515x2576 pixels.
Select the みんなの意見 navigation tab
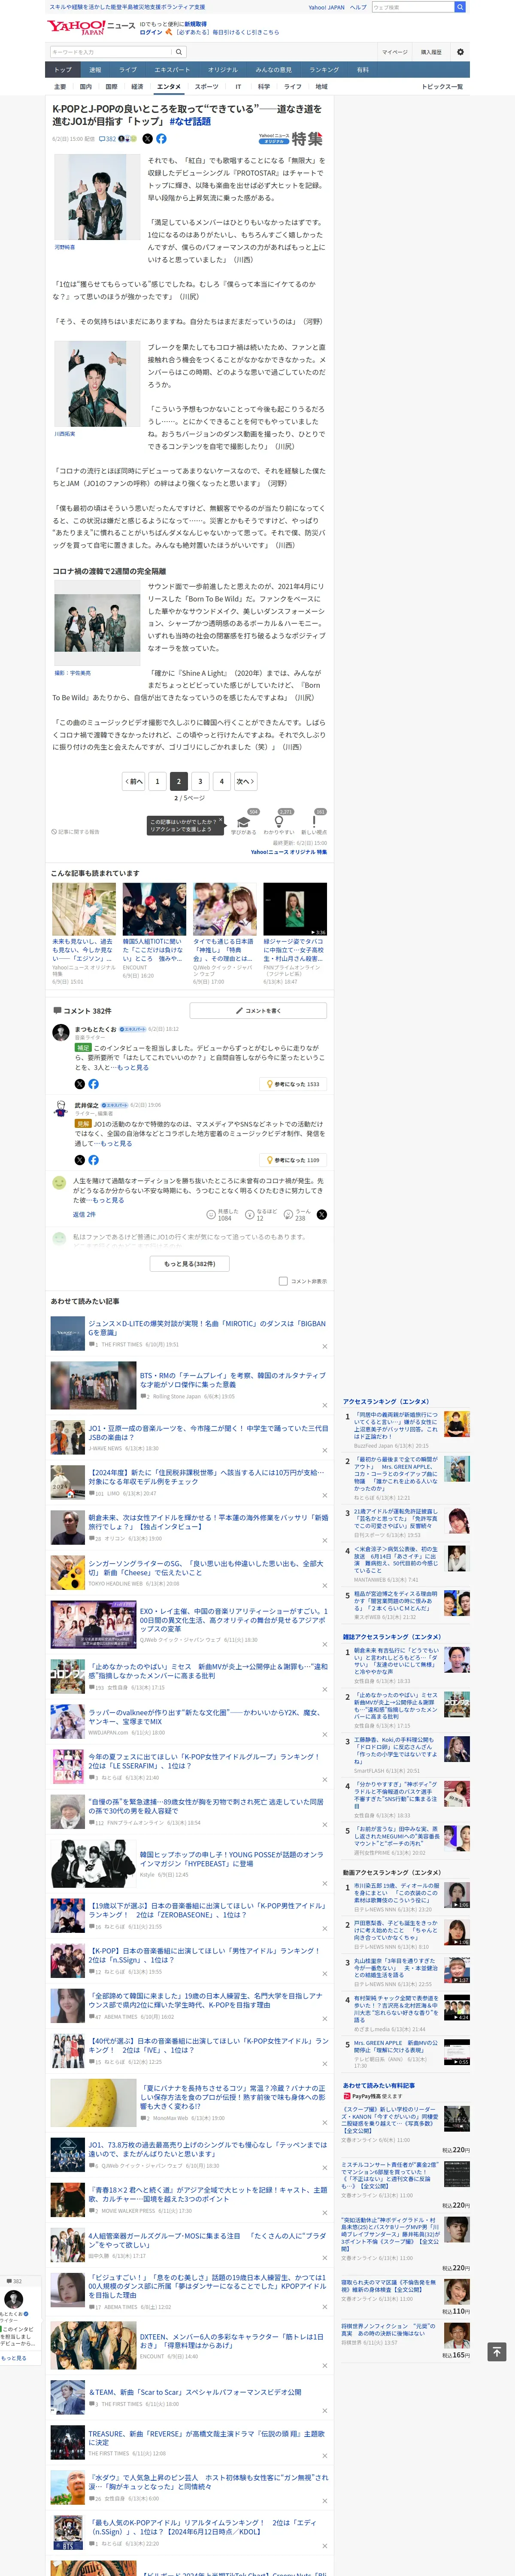pyautogui.click(x=274, y=70)
